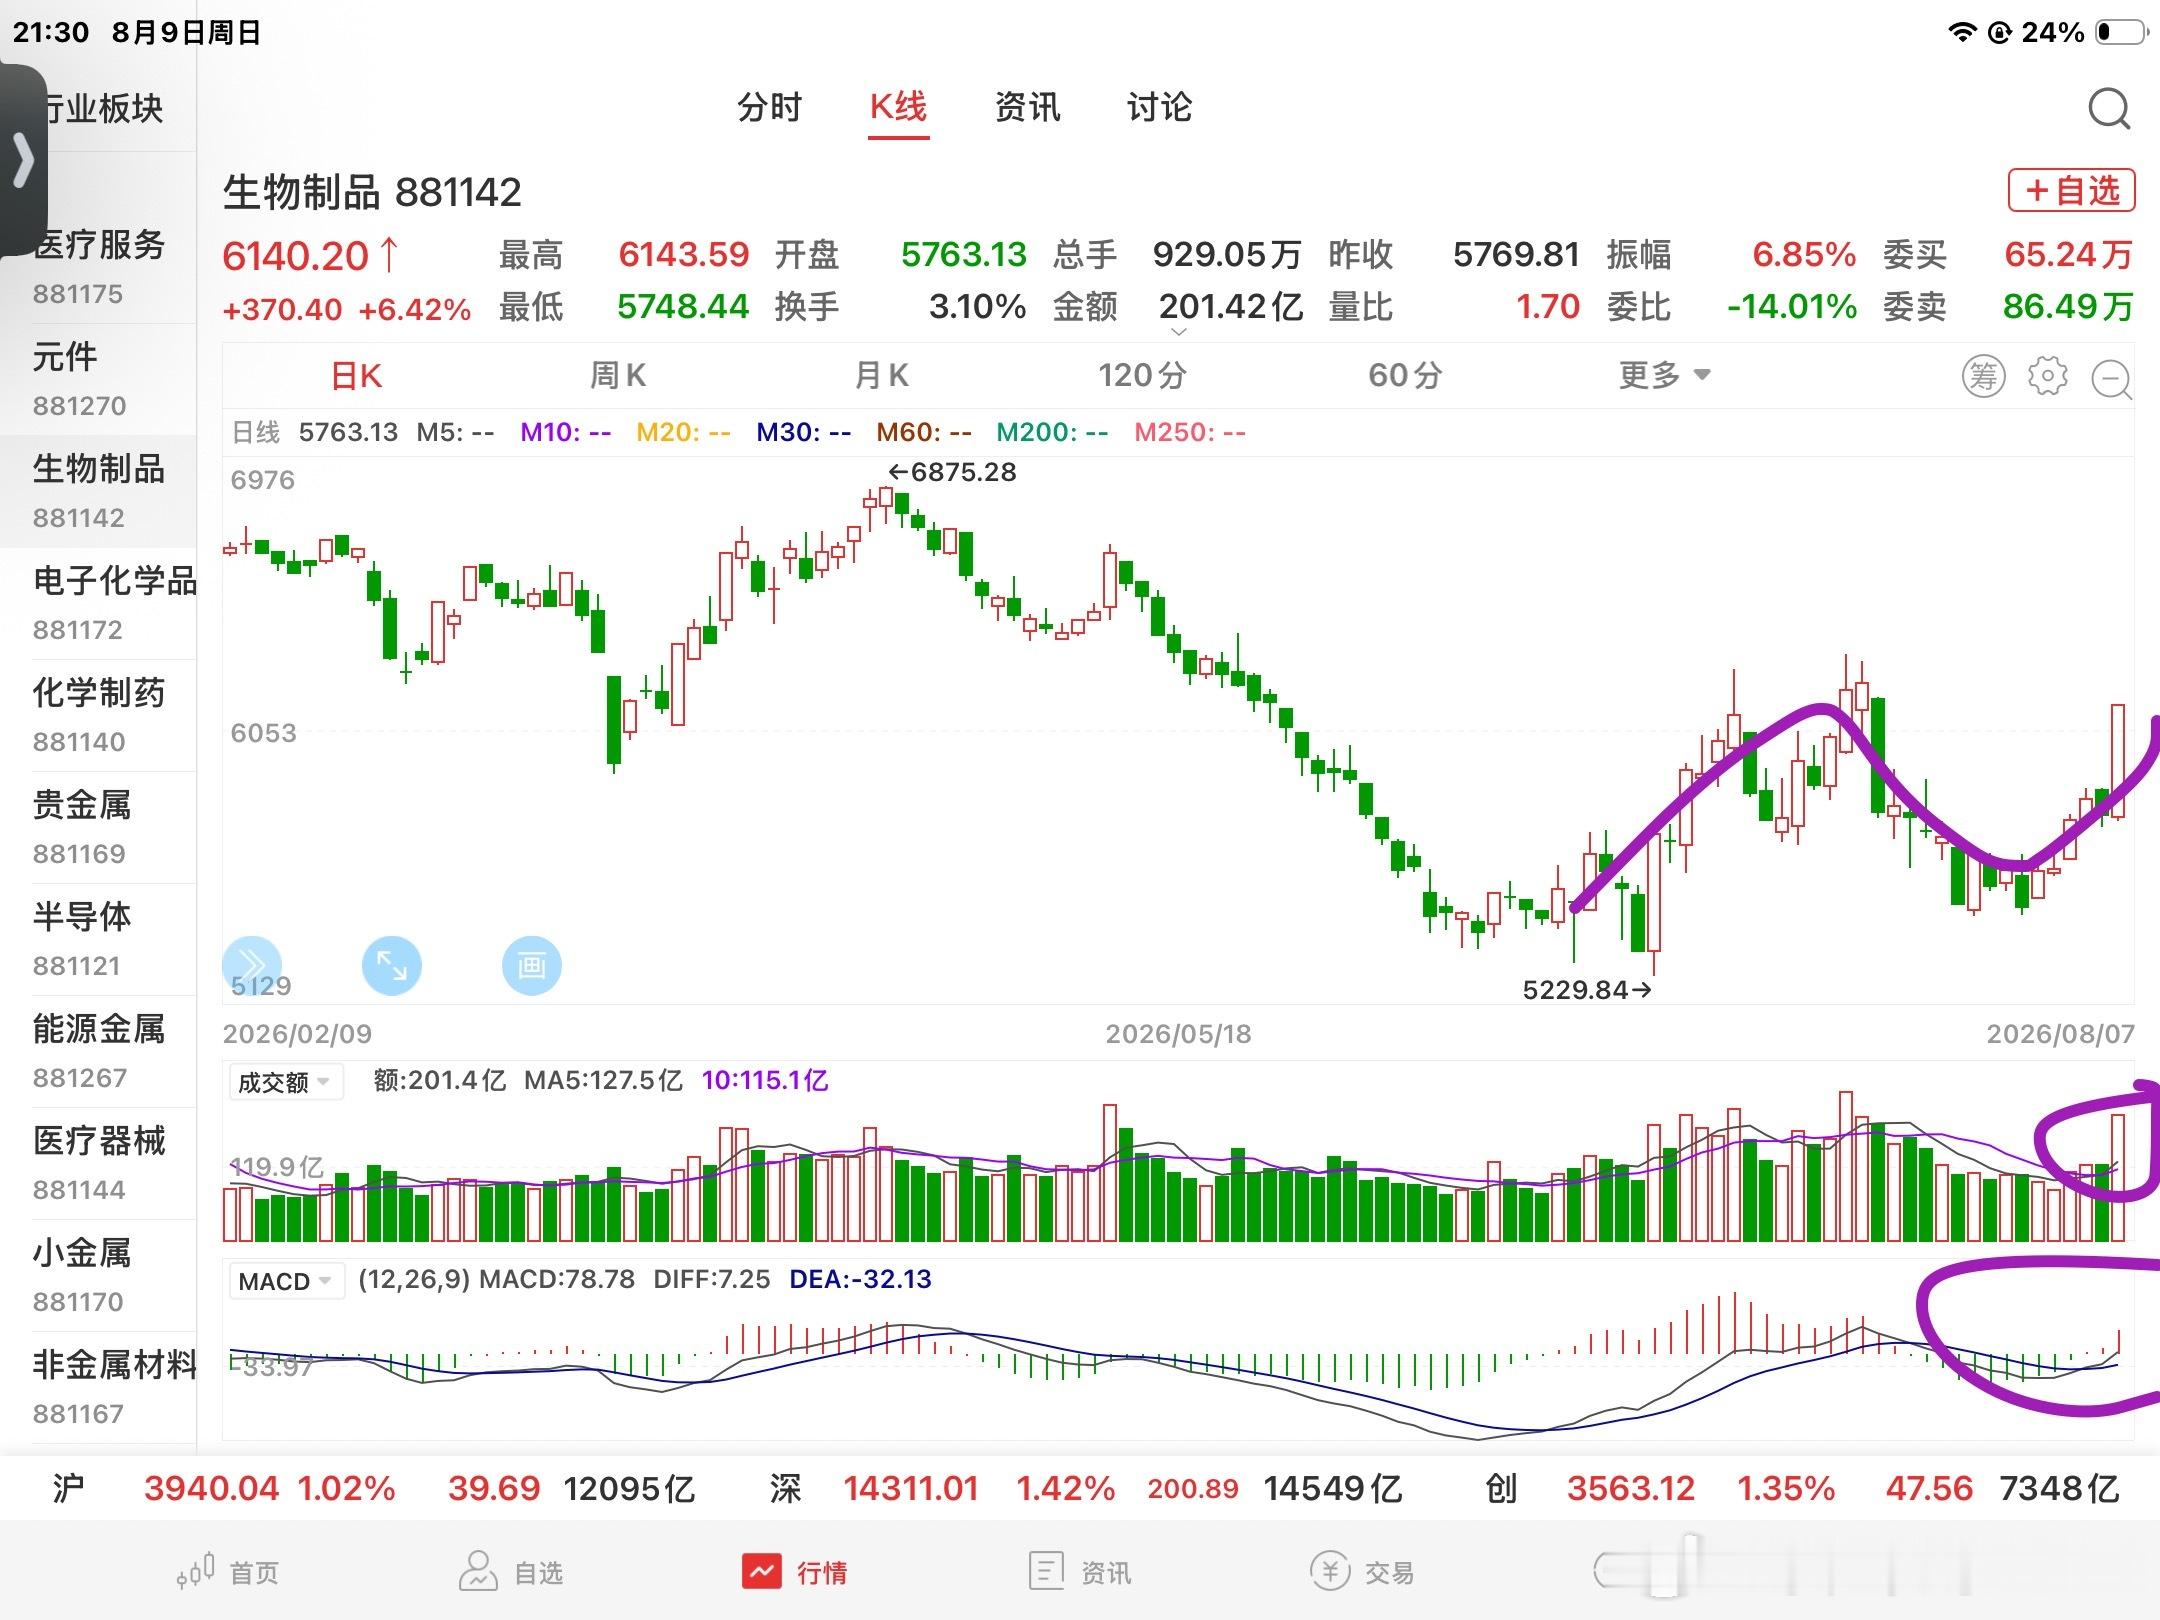Expand the 更多 period dropdown
The width and height of the screenshot is (2160, 1620).
[x=1665, y=376]
